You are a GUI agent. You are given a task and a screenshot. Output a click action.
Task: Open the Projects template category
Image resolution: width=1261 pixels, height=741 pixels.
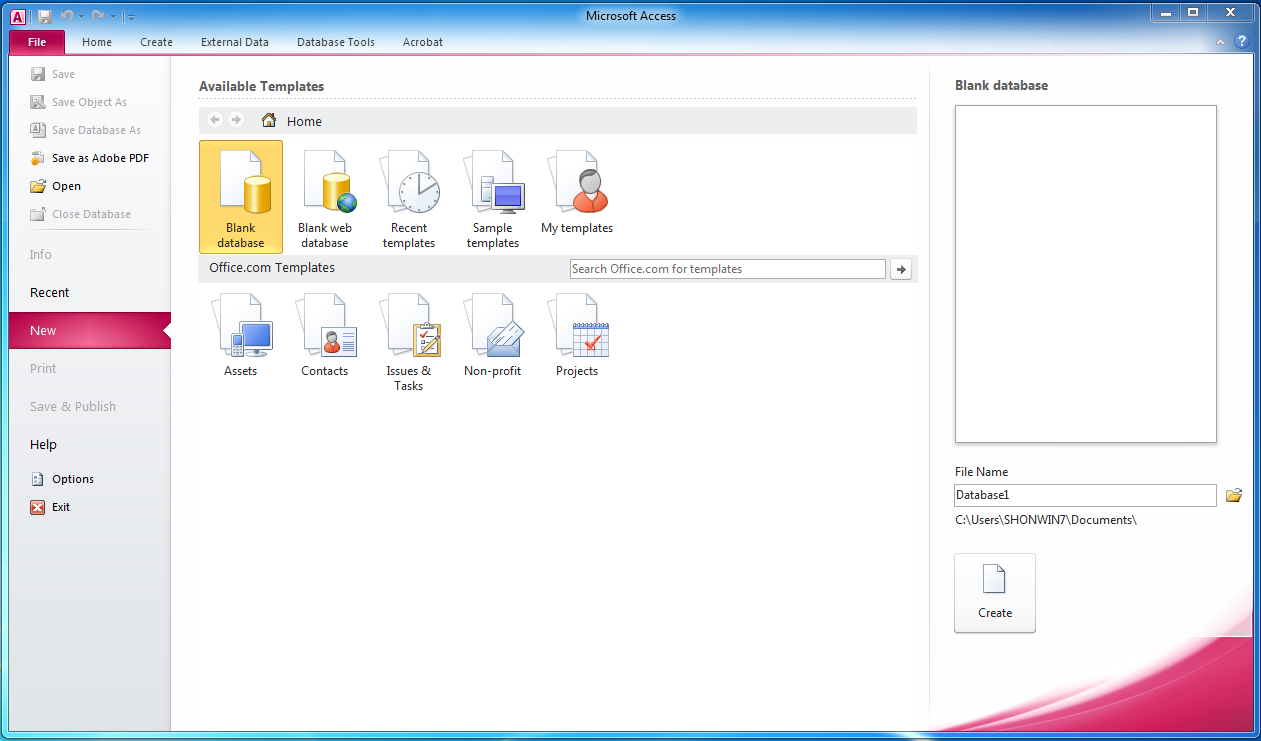[x=577, y=337]
